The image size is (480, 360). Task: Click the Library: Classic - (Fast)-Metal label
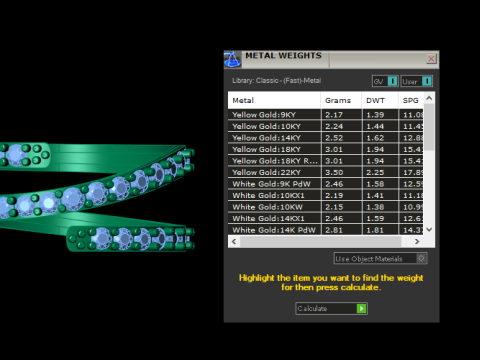[277, 81]
